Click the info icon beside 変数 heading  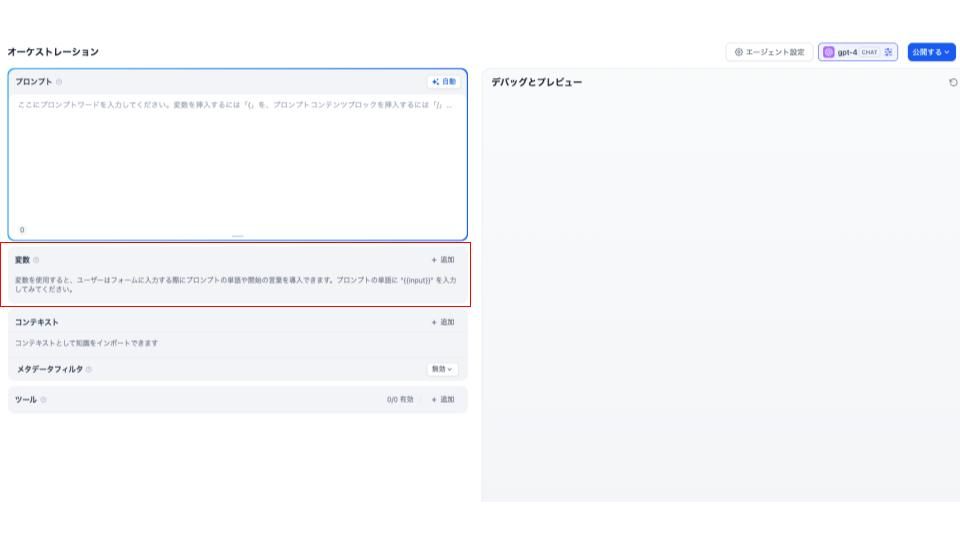(x=37, y=260)
